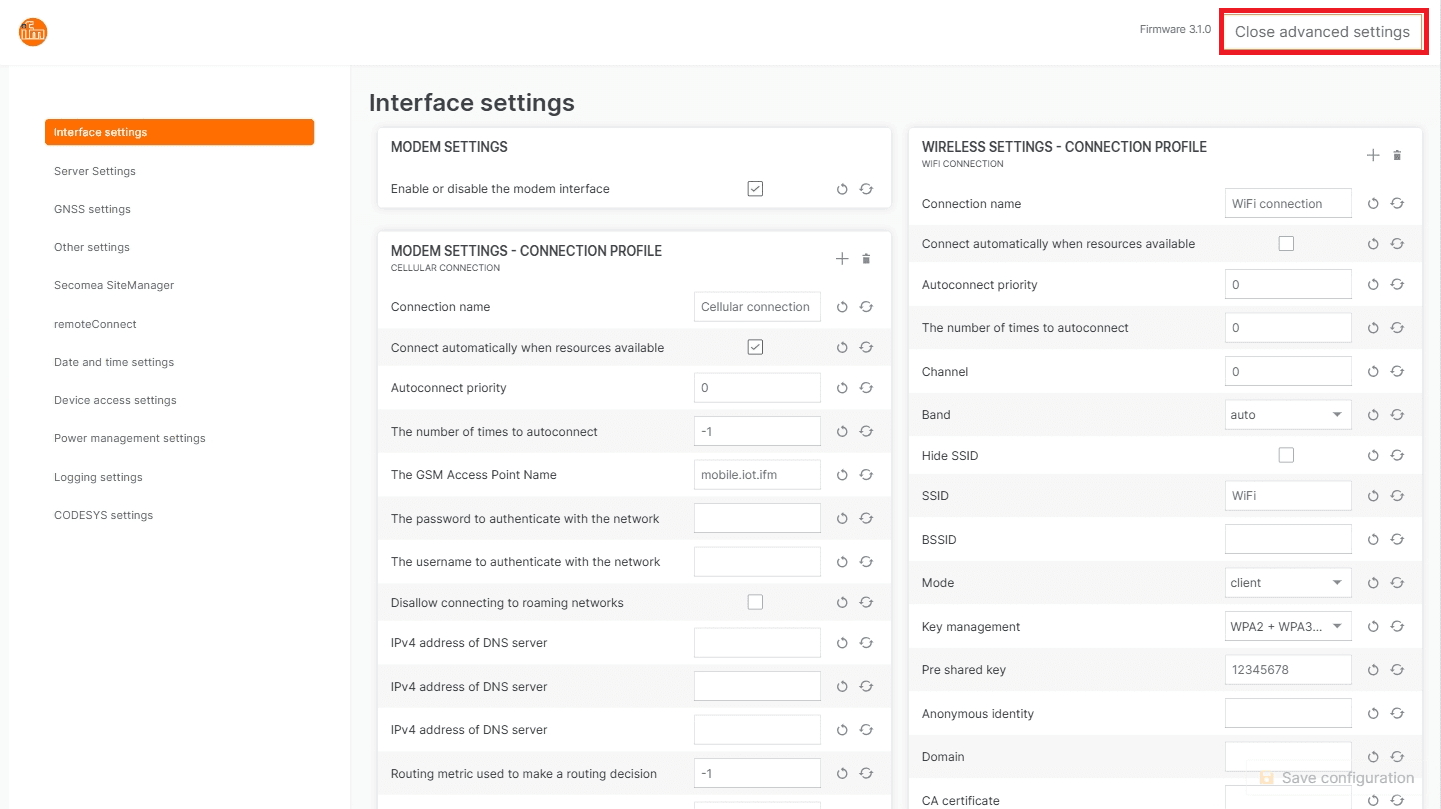Enable the Hide SSID checkbox

[1286, 456]
